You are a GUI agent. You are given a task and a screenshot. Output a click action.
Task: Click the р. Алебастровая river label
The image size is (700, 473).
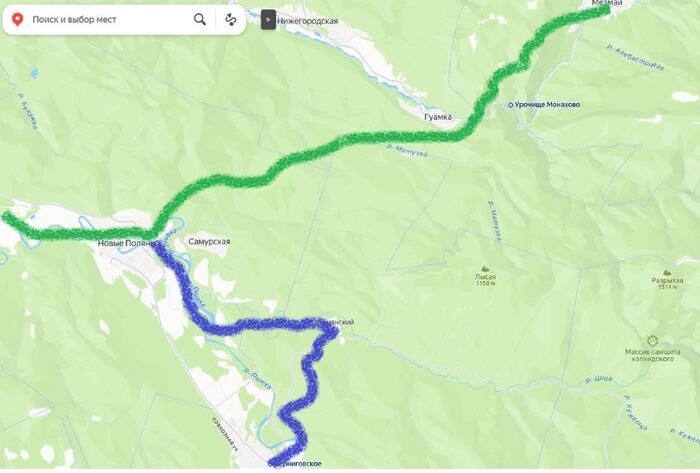click(635, 57)
